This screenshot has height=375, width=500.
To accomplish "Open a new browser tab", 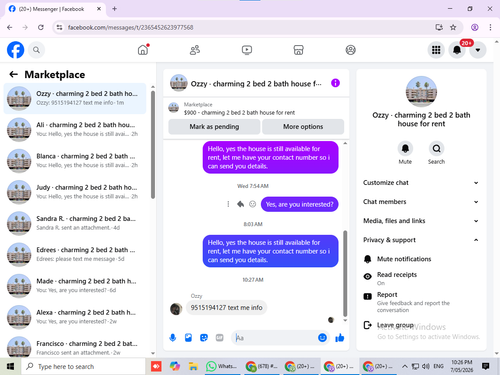I will pyautogui.click(x=114, y=9).
